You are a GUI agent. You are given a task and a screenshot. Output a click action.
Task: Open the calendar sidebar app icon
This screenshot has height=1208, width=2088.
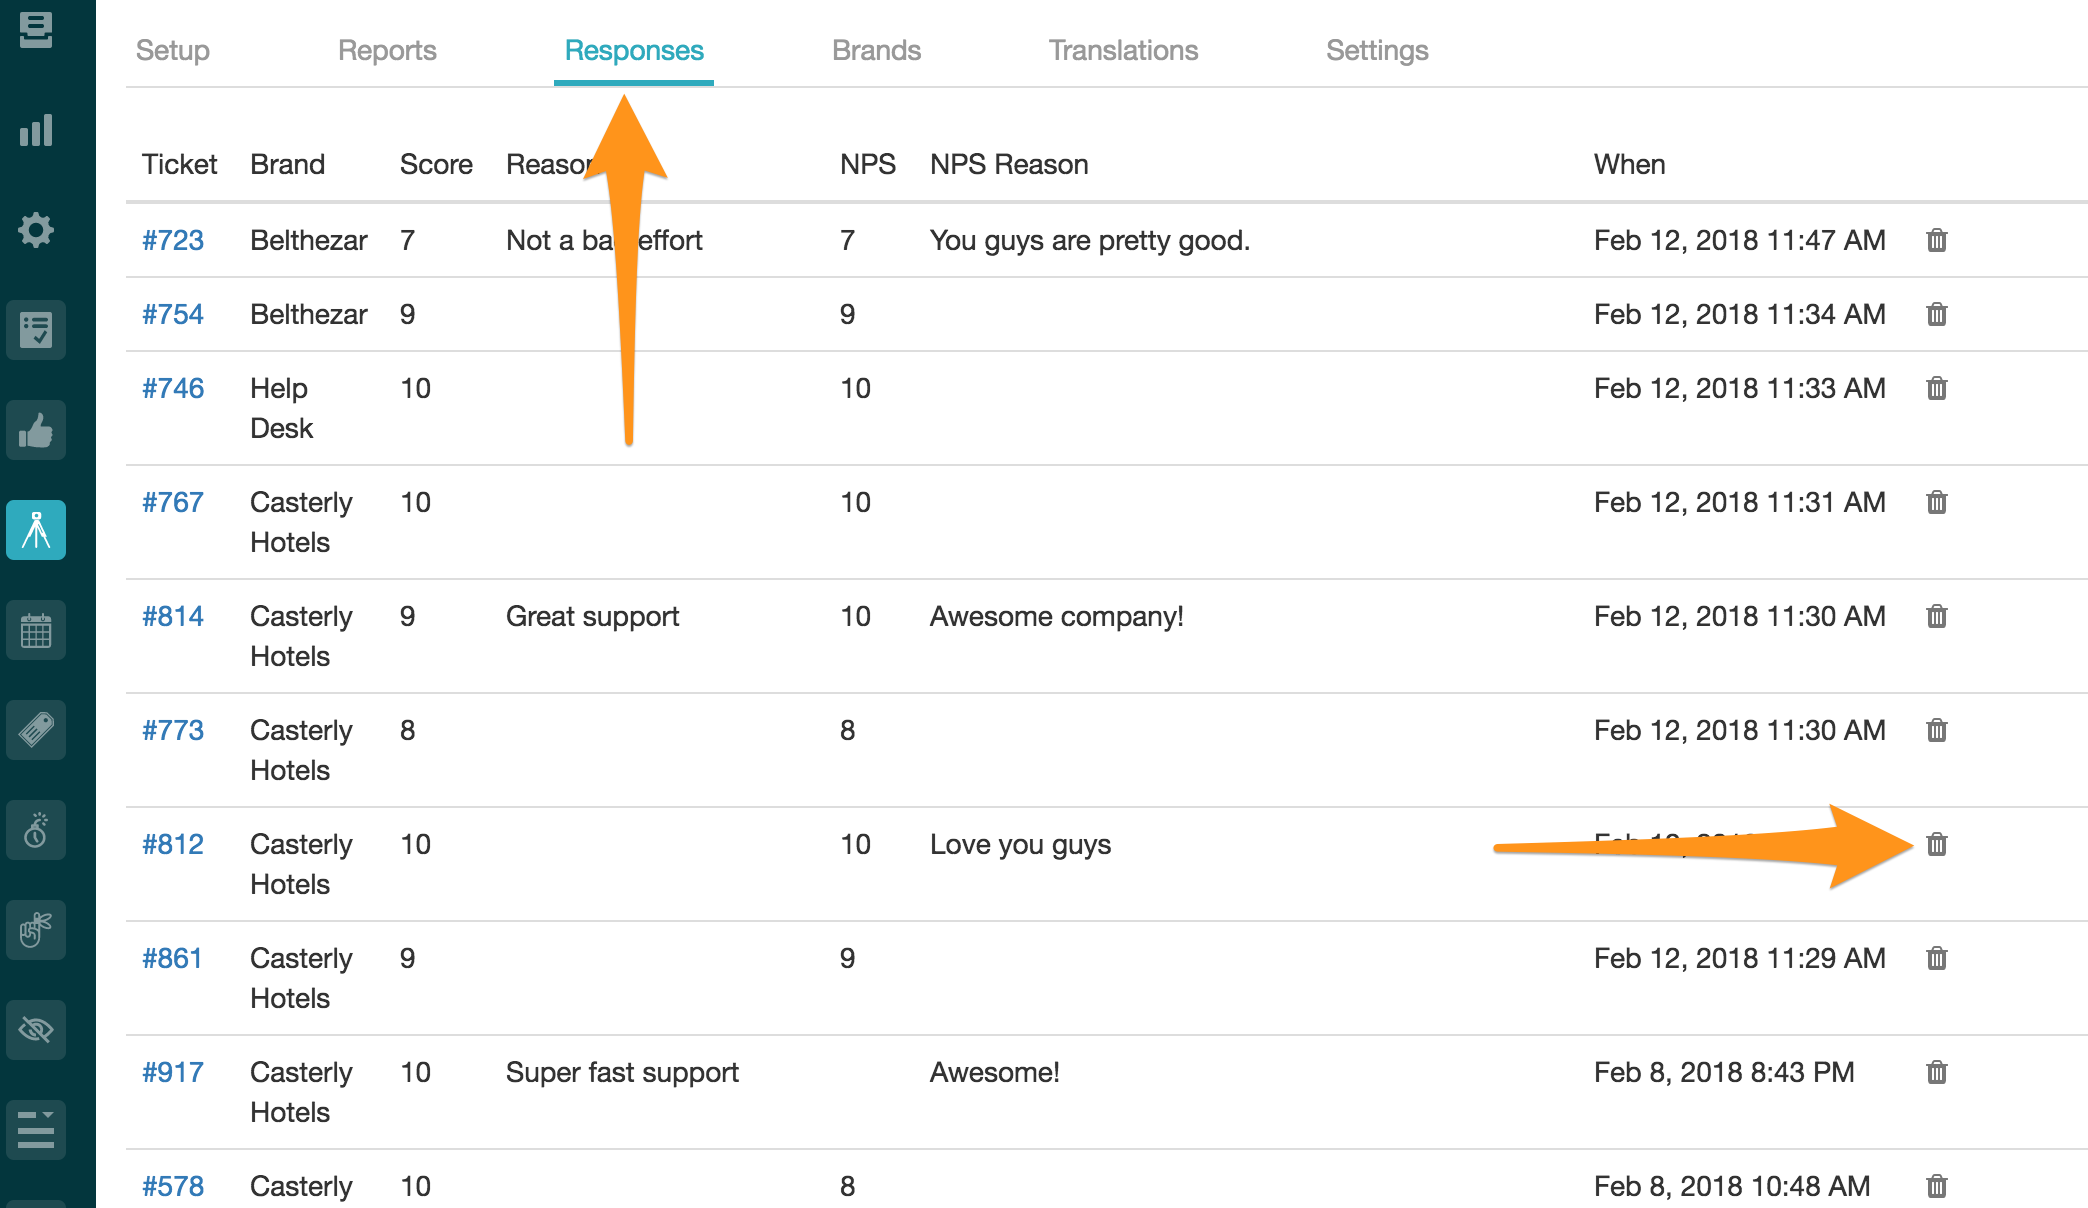pyautogui.click(x=36, y=630)
